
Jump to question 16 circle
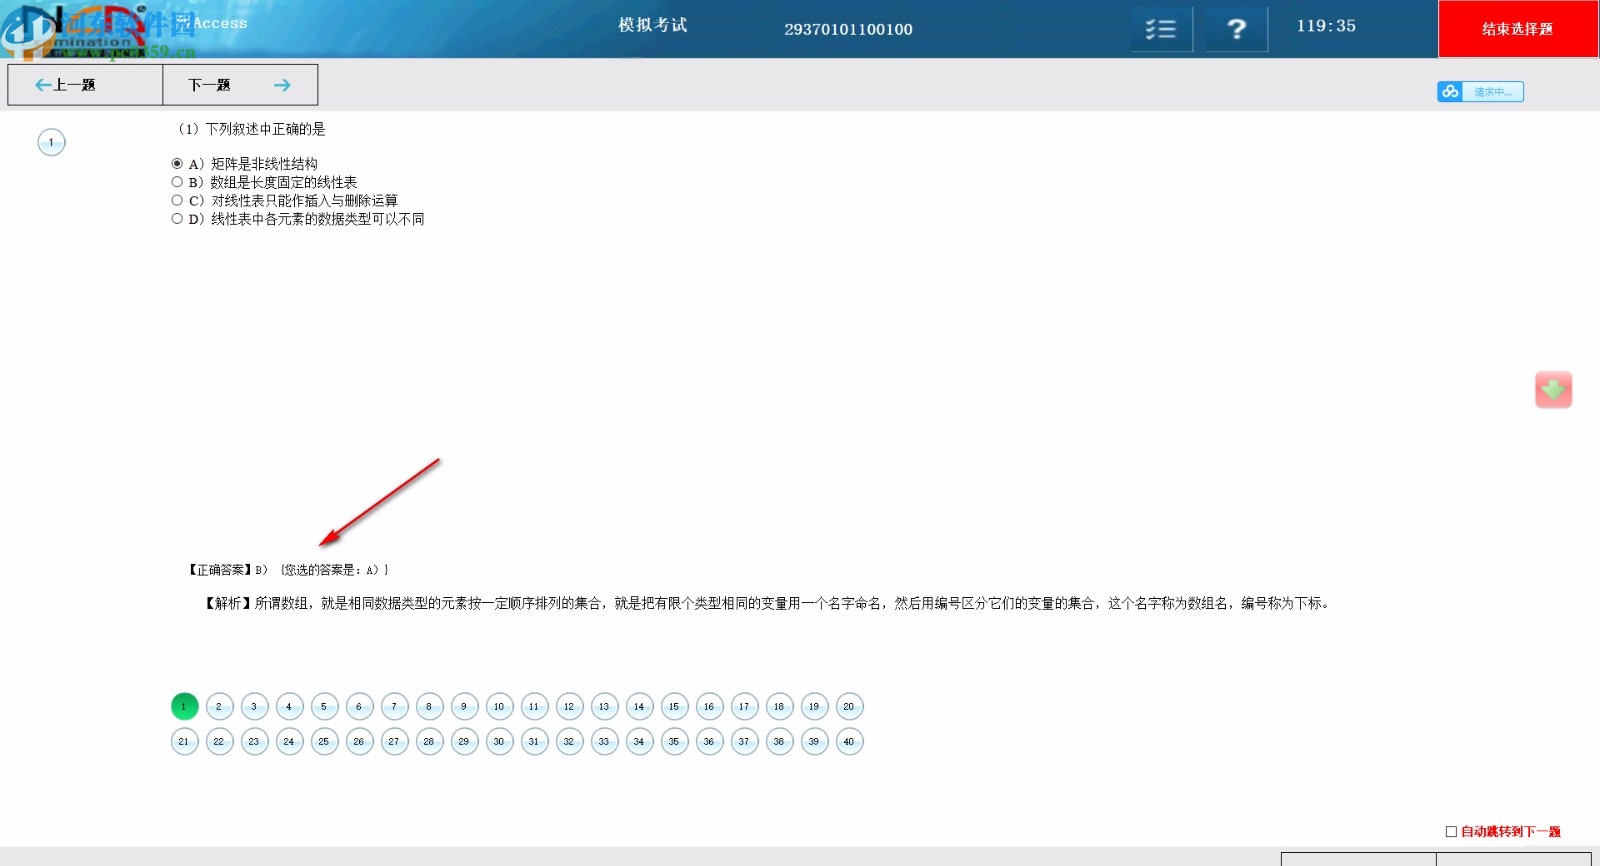point(709,707)
